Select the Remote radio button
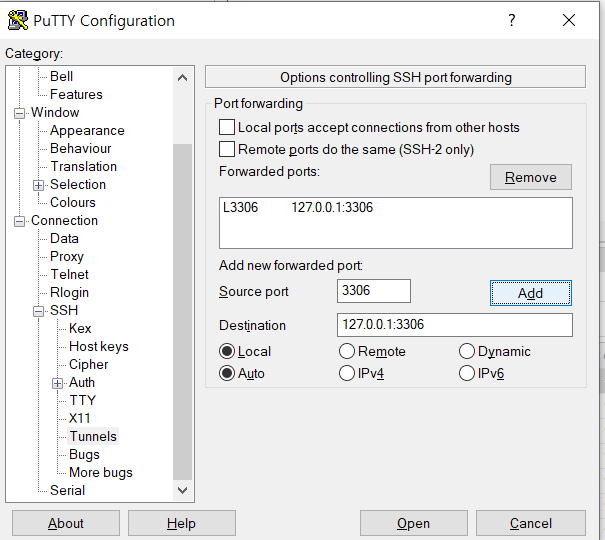 pyautogui.click(x=346, y=351)
